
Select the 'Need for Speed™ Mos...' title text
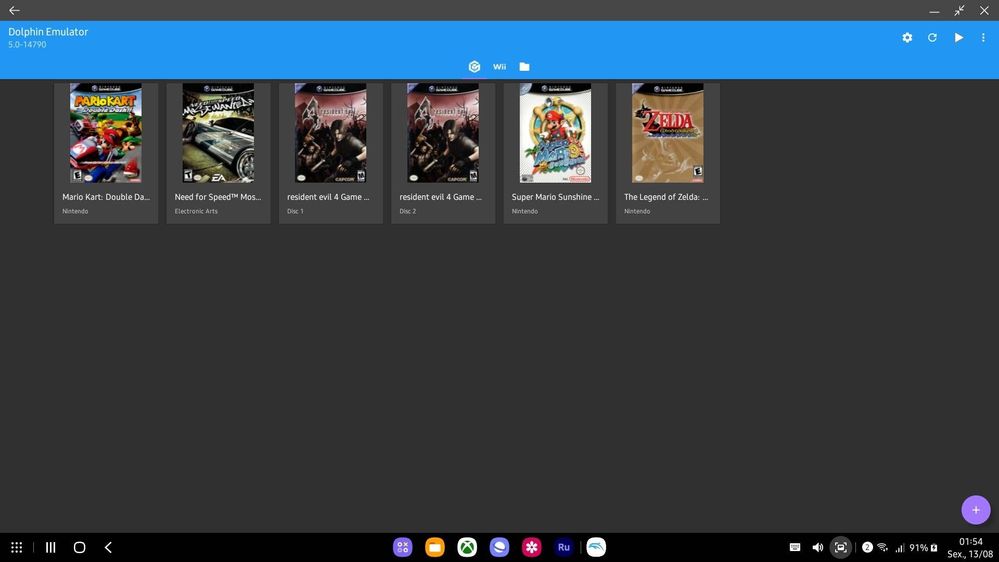pyautogui.click(x=218, y=197)
